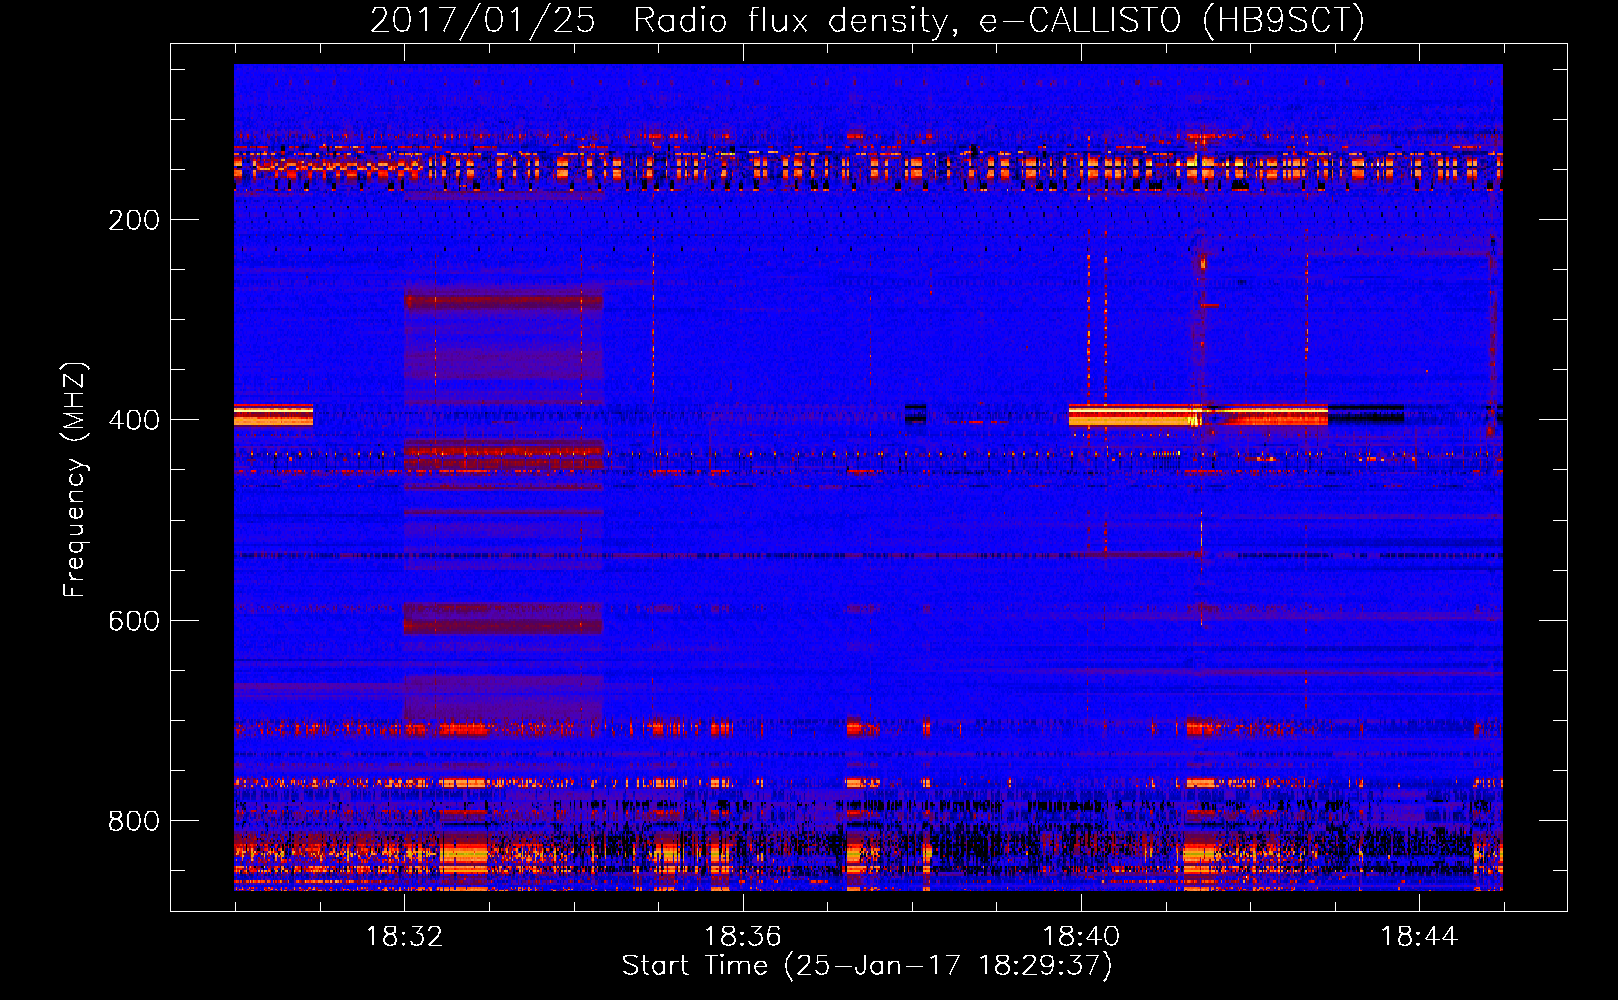The image size is (1618, 1000).
Task: Click the plot title '2017/01/25 Radio flux density, e-CALLISTO (HB9SCT)'
Action: click(867, 20)
